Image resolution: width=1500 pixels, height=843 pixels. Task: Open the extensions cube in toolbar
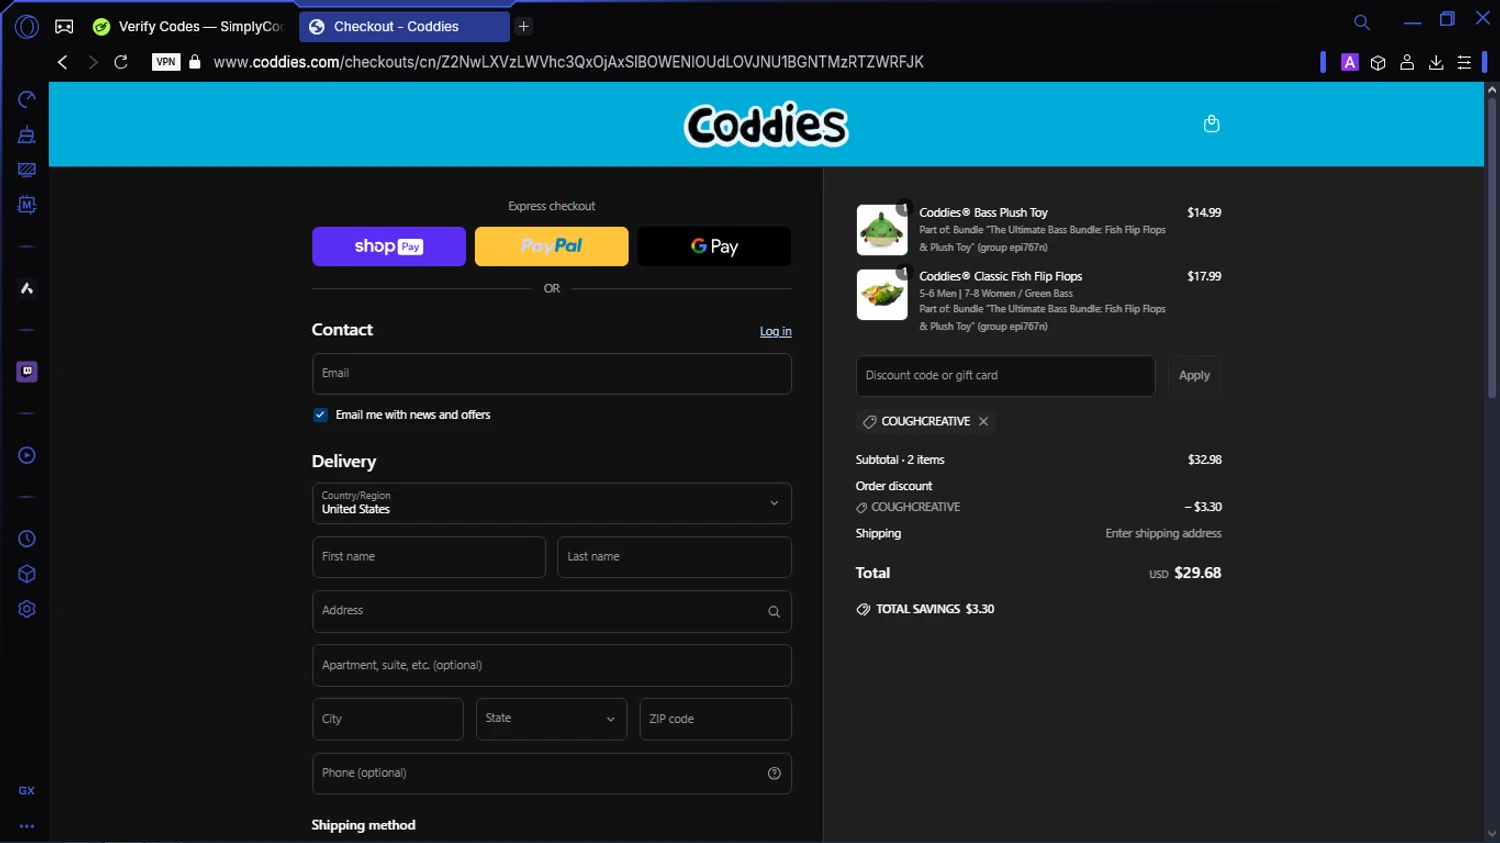coord(1378,62)
